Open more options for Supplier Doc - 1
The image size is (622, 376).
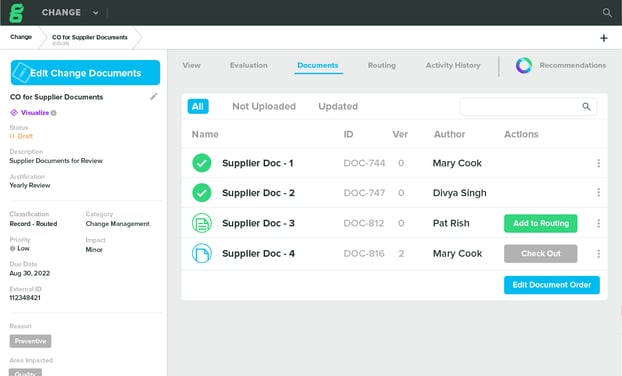598,163
